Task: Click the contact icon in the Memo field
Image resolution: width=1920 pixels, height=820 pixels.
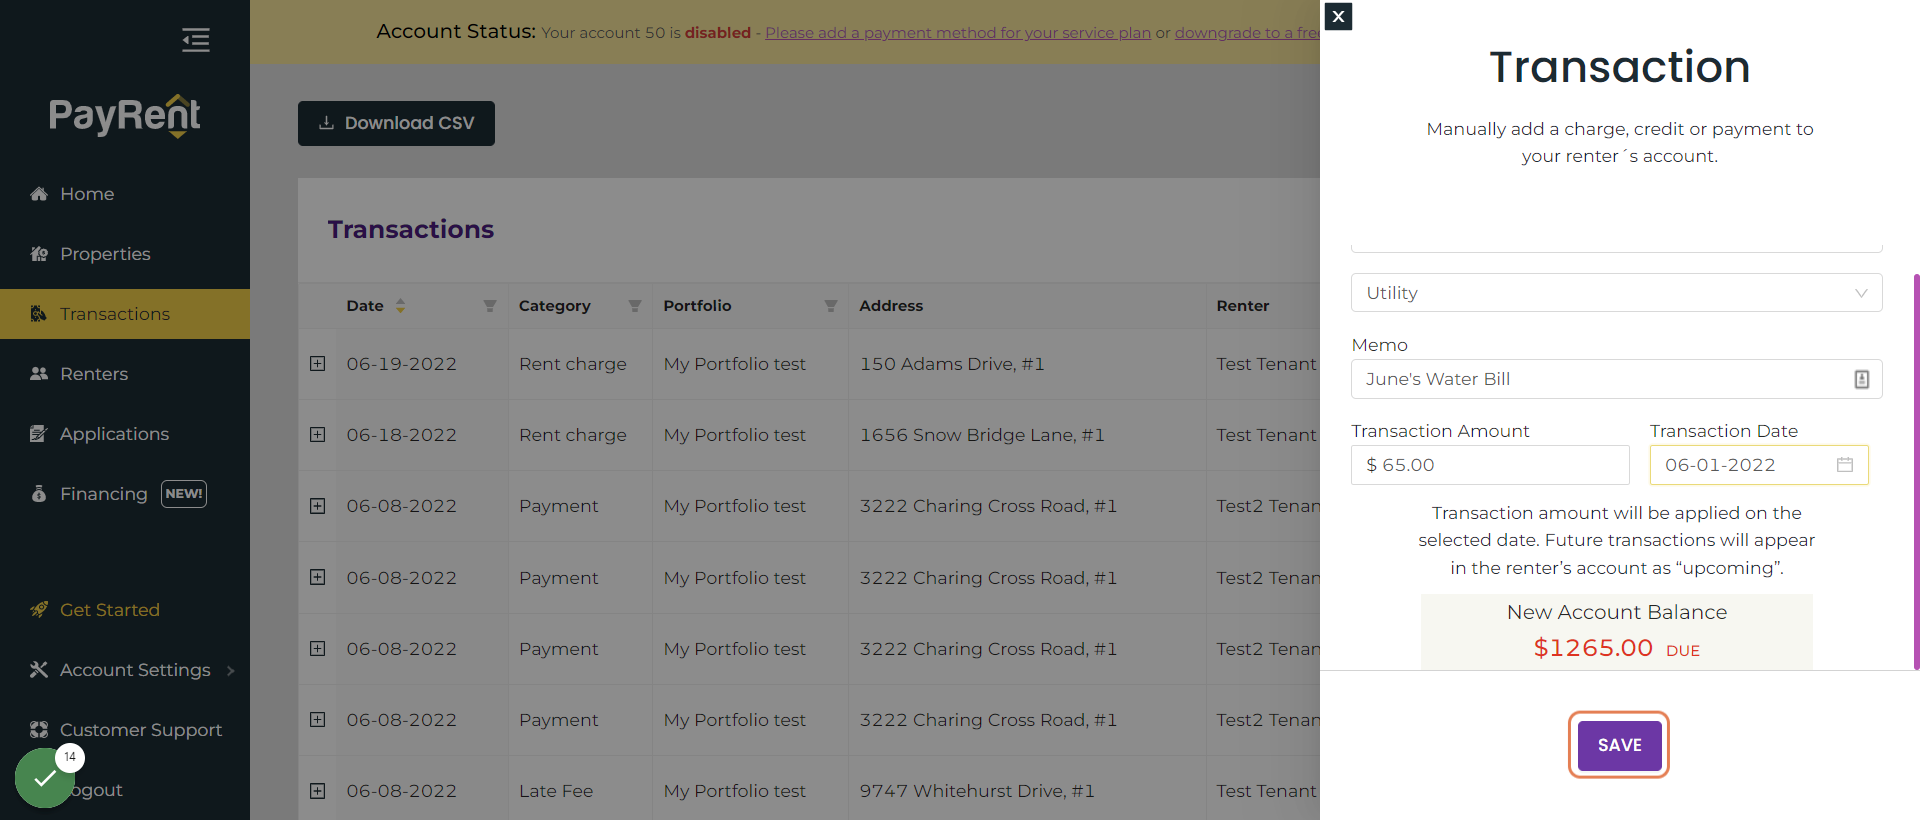Action: pyautogui.click(x=1862, y=379)
